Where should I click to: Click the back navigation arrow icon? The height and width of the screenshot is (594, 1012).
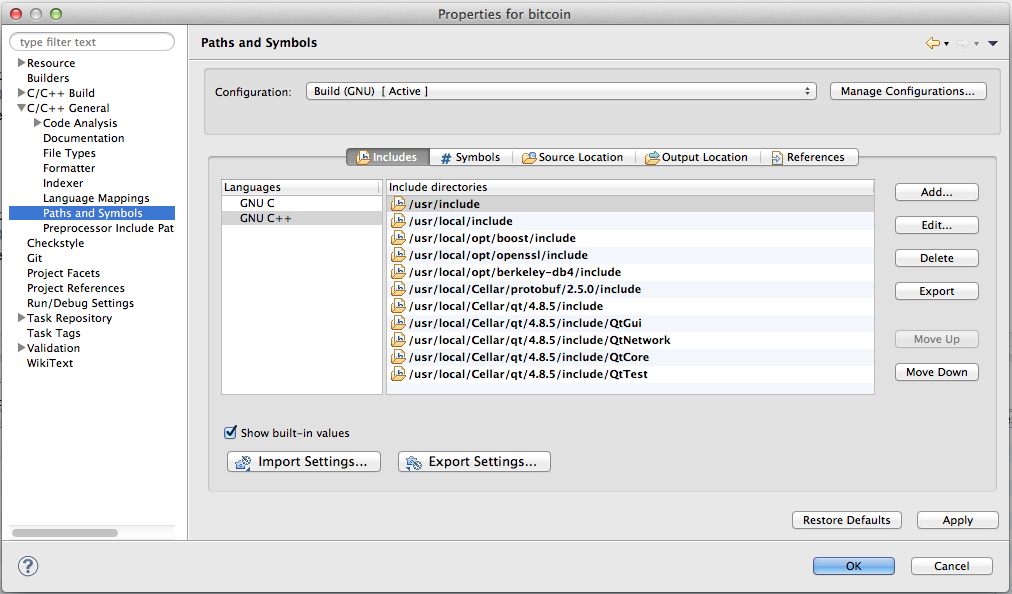[933, 43]
